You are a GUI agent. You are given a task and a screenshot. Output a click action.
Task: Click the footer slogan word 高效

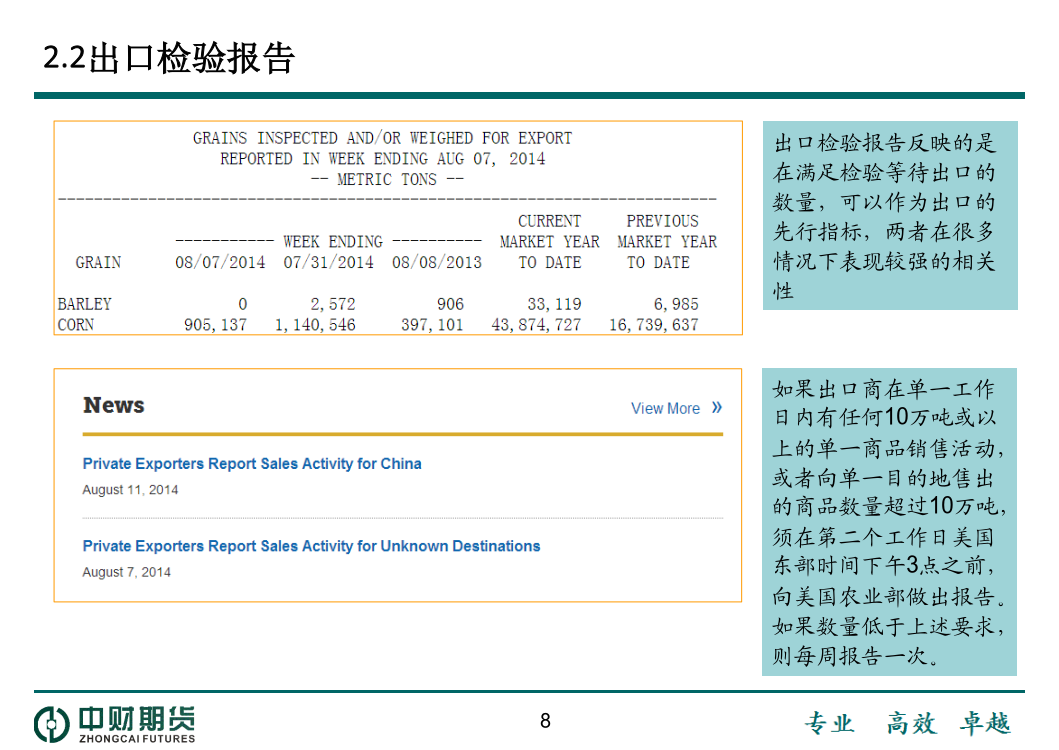point(911,724)
